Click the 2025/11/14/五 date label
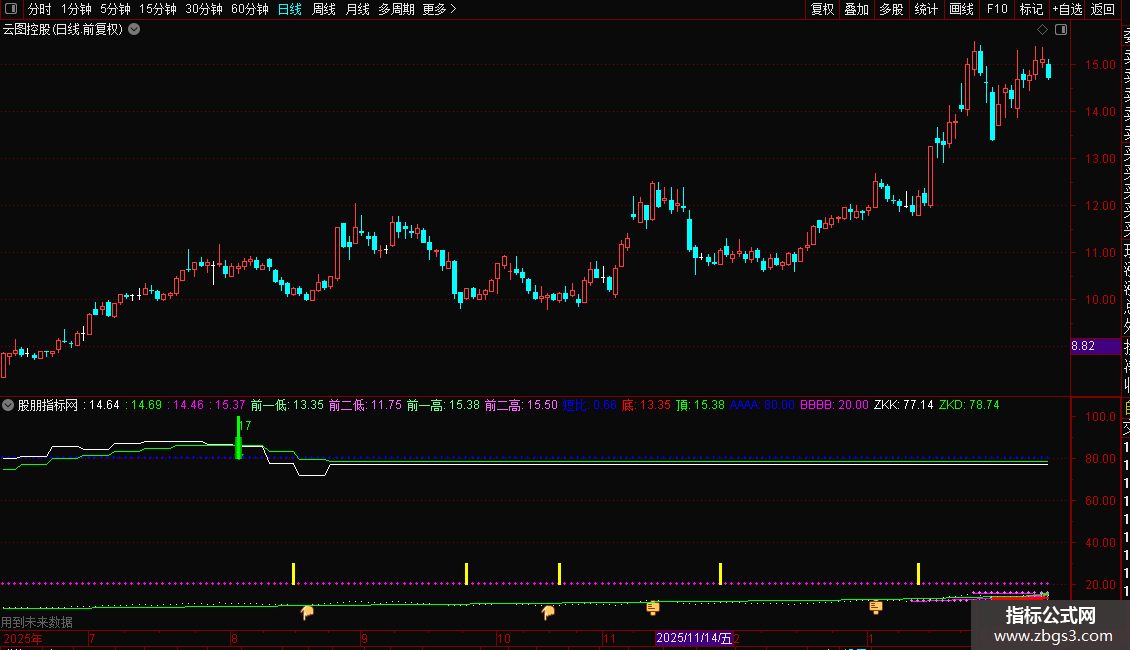 click(694, 638)
